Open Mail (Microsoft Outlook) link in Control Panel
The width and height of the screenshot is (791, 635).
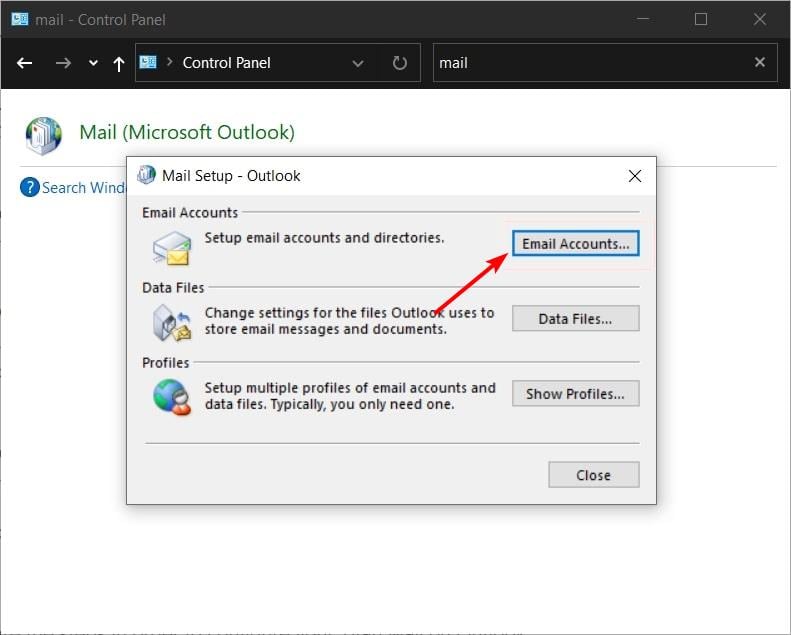(187, 132)
